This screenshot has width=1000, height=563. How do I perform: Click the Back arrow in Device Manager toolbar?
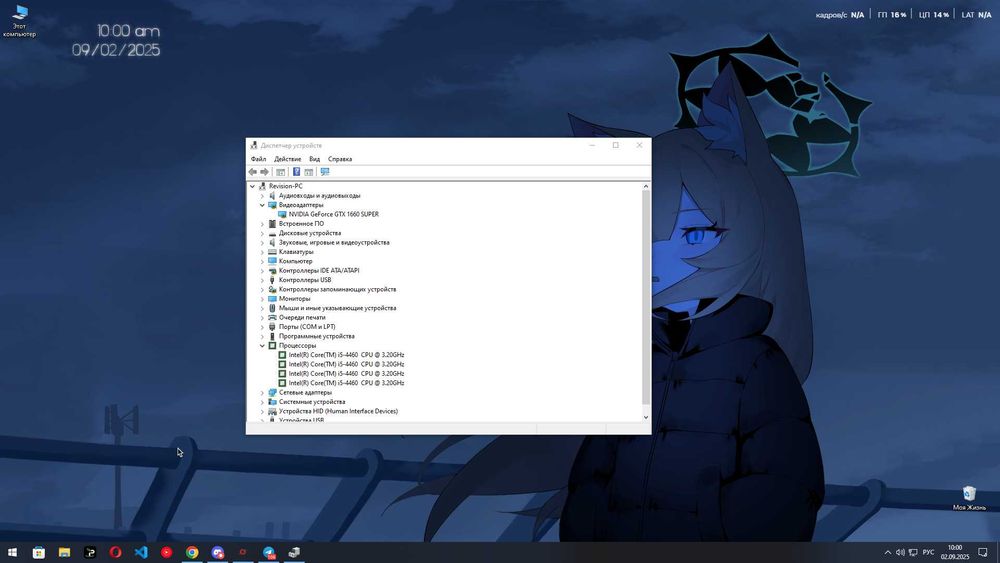[x=253, y=172]
